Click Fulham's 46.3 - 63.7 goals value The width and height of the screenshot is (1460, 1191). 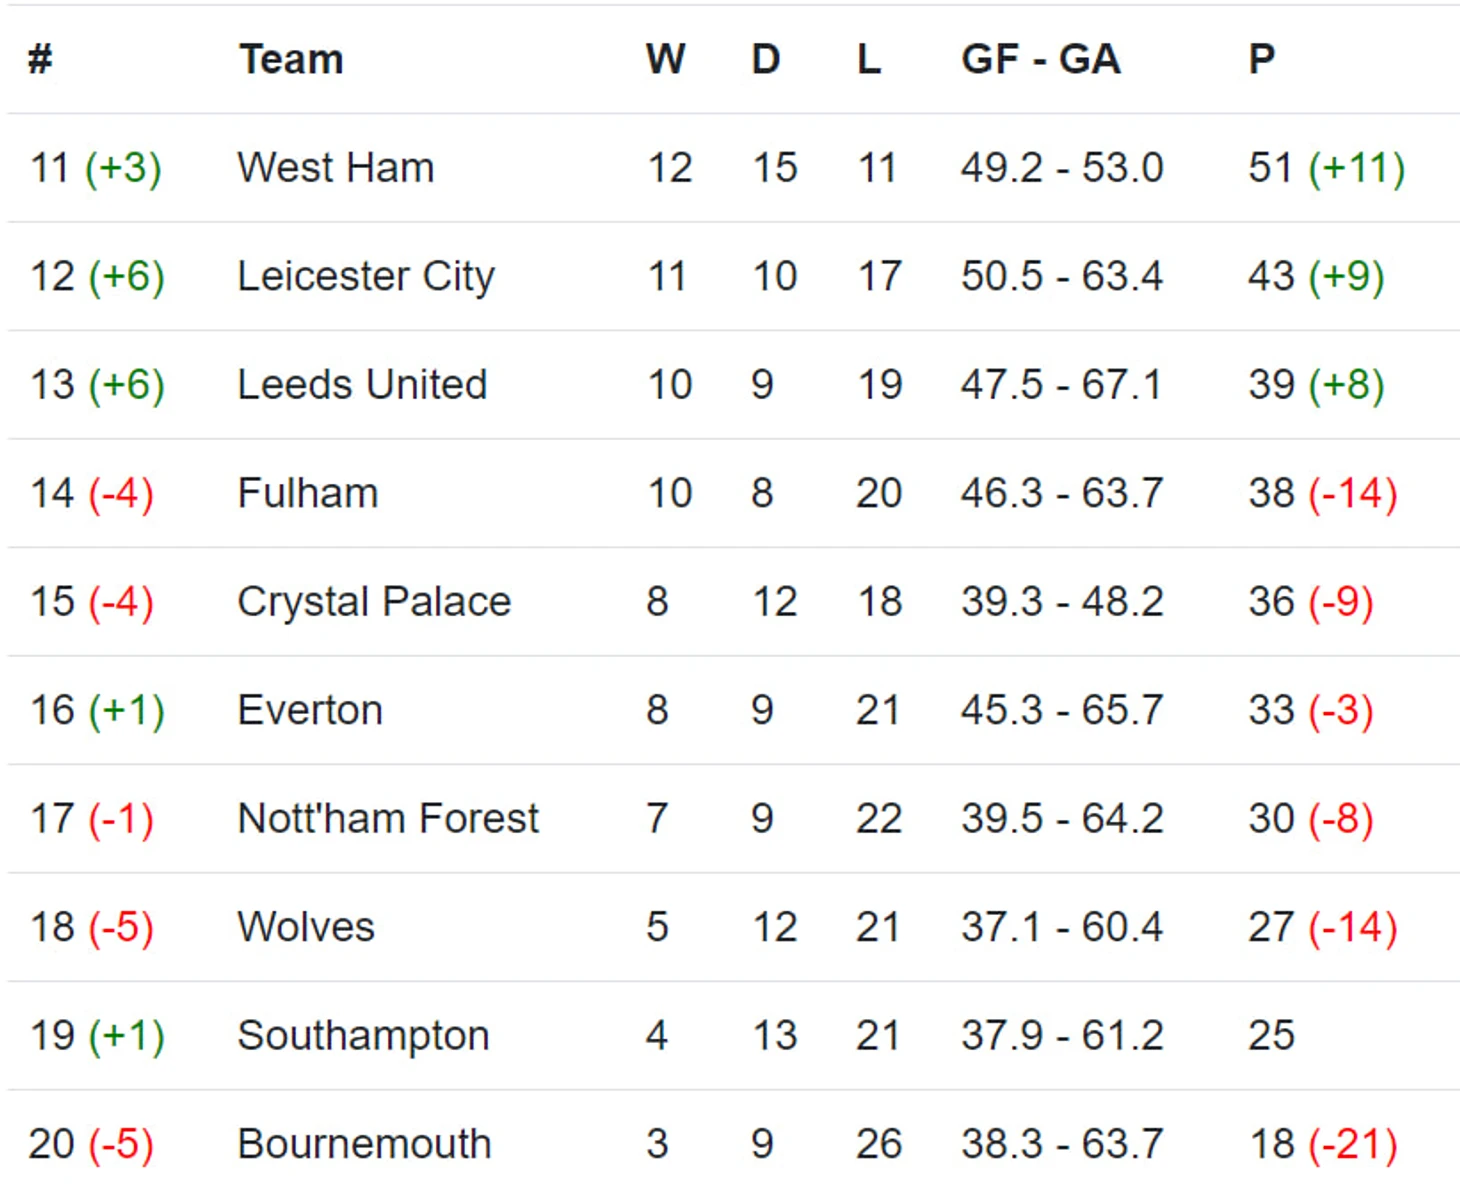coord(1062,493)
